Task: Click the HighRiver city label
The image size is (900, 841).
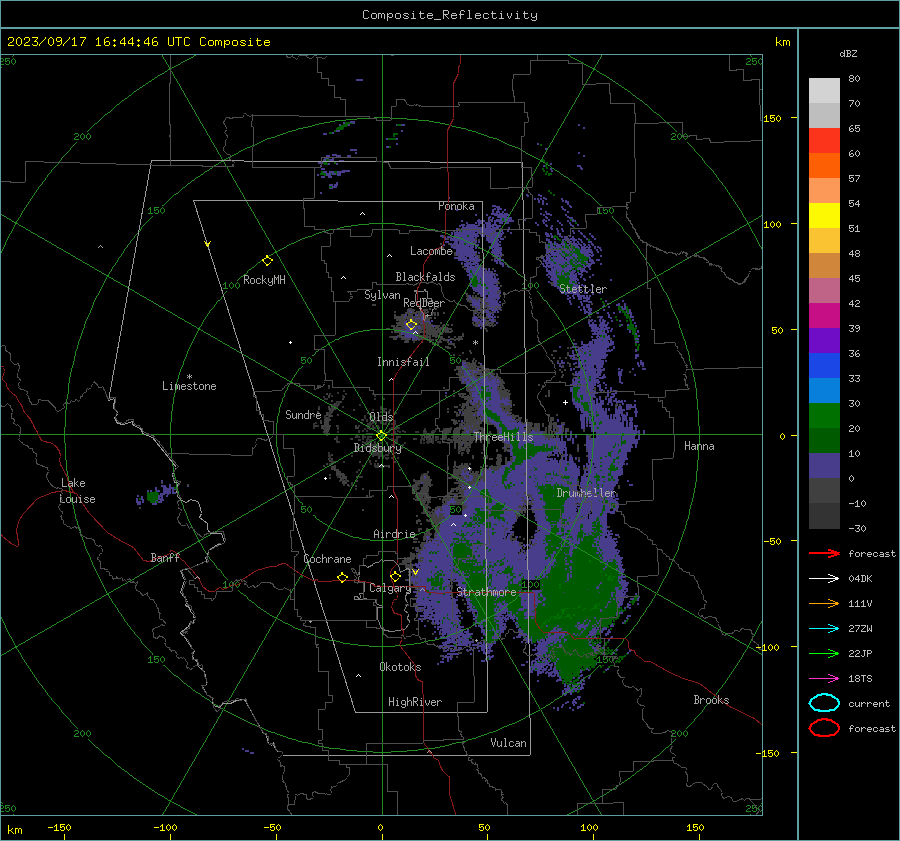Action: (415, 702)
